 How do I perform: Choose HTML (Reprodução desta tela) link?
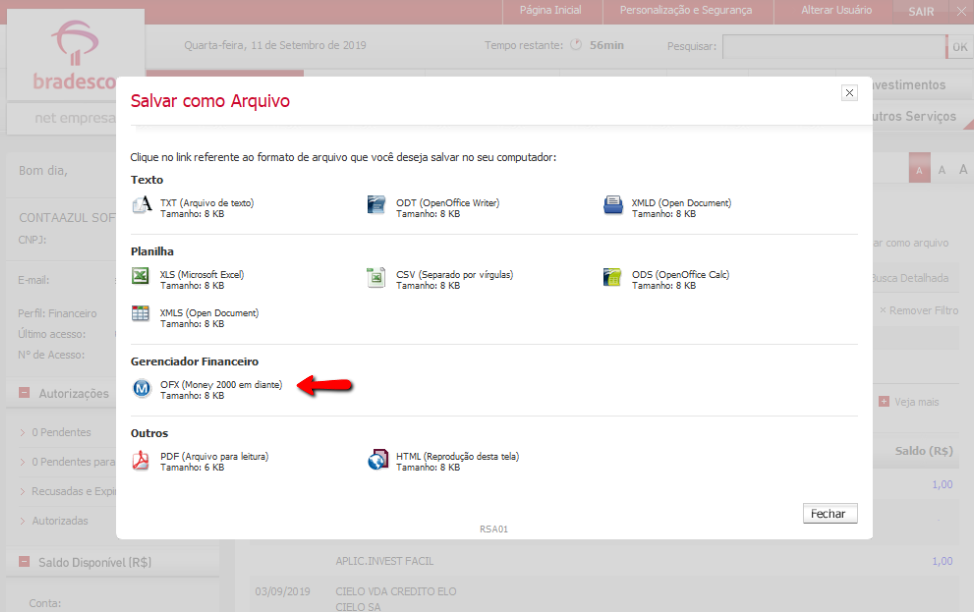pyautogui.click(x=457, y=456)
